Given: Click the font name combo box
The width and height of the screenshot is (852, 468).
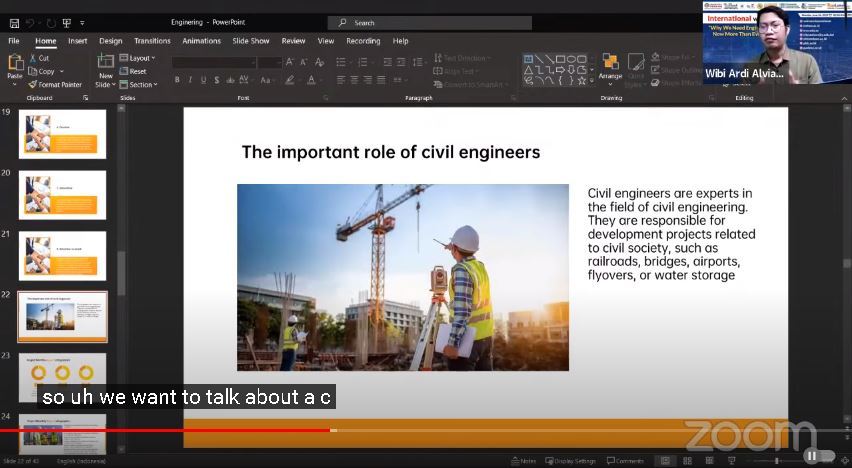Looking at the screenshot, I should click(214, 63).
